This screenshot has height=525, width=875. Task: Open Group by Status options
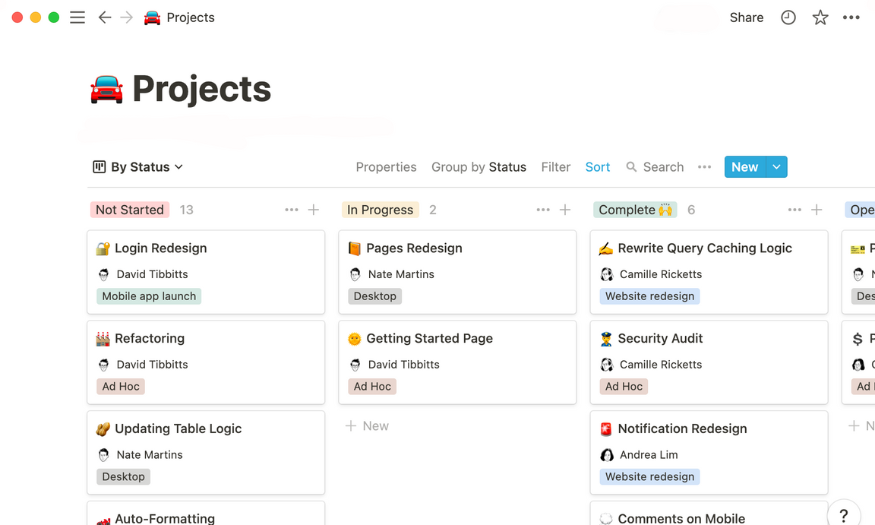pos(479,167)
